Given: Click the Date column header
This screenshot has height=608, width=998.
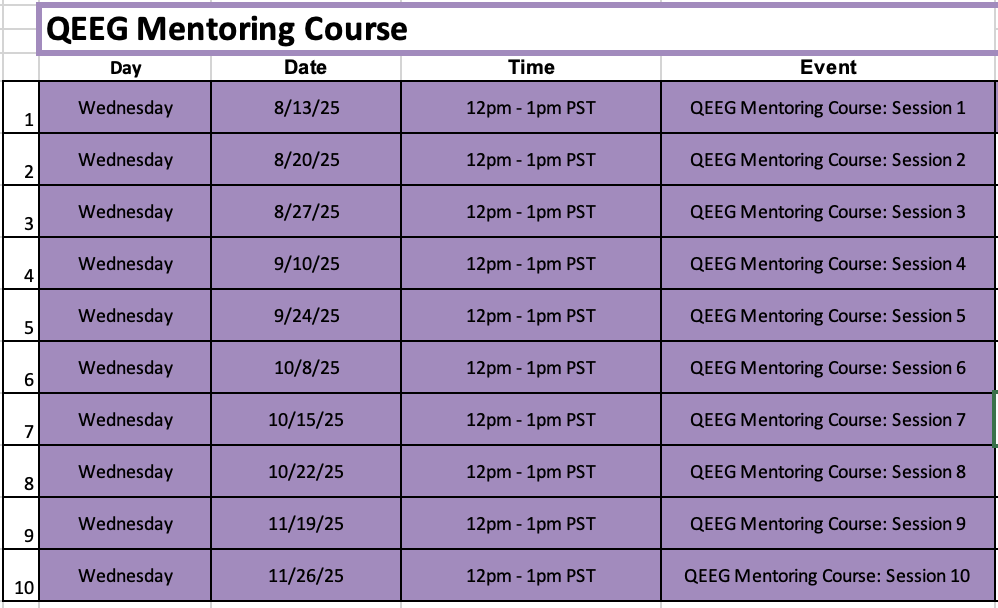Looking at the screenshot, I should click(x=306, y=68).
